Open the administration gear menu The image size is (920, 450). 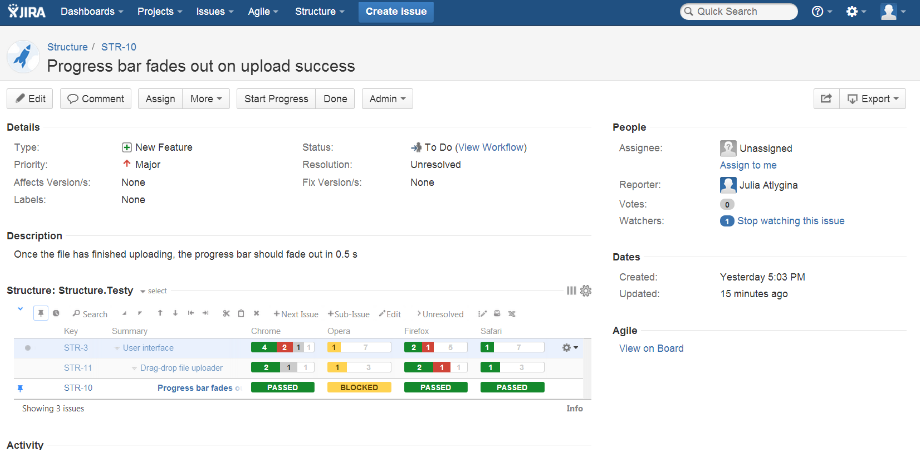(855, 12)
